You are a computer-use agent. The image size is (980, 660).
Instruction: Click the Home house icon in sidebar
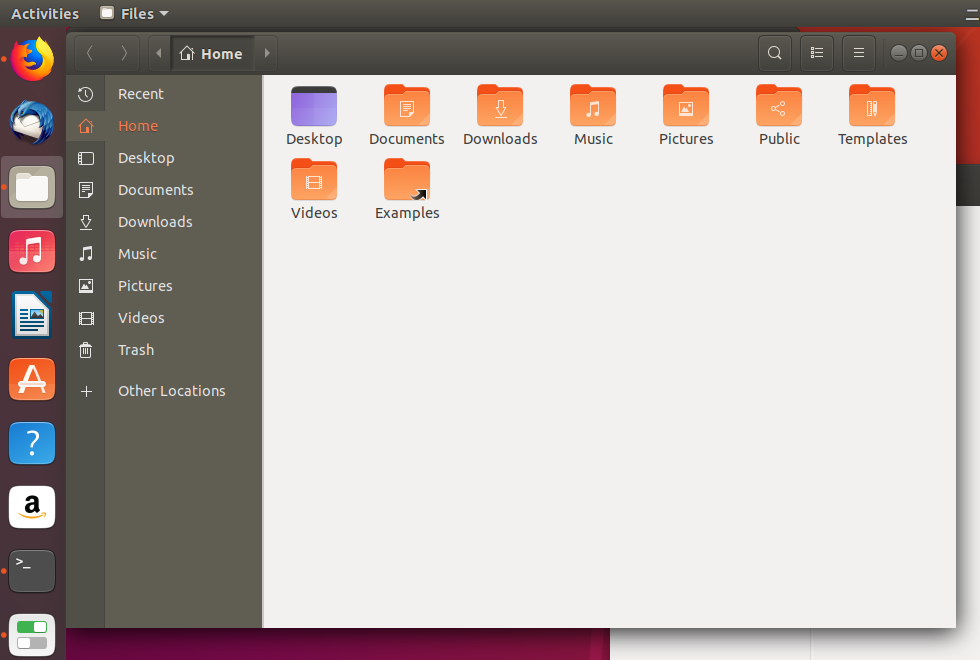[x=86, y=126]
